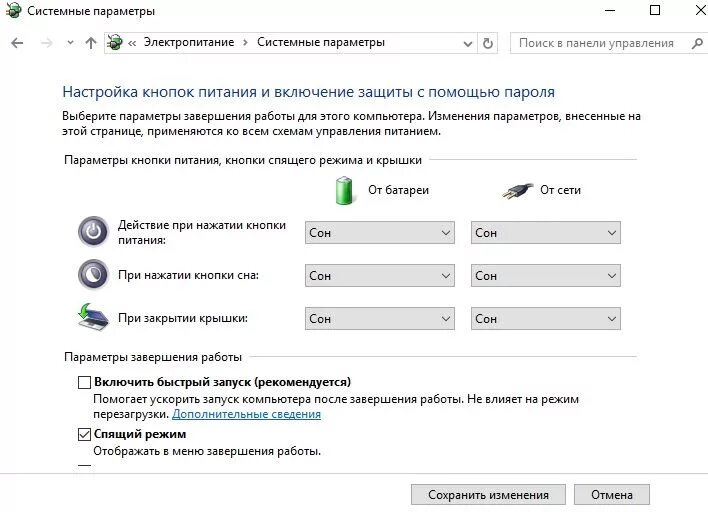Click the search magnifier icon
The height and width of the screenshot is (512, 708).
[695, 43]
